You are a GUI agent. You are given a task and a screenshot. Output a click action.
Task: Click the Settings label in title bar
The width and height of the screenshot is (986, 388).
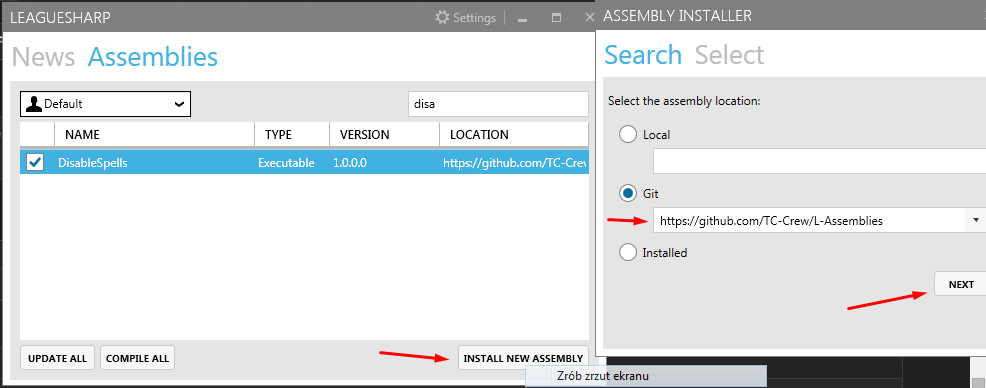[x=474, y=18]
